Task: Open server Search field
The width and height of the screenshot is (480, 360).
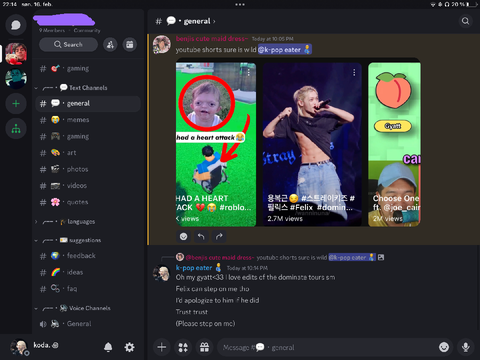Action: [68, 44]
